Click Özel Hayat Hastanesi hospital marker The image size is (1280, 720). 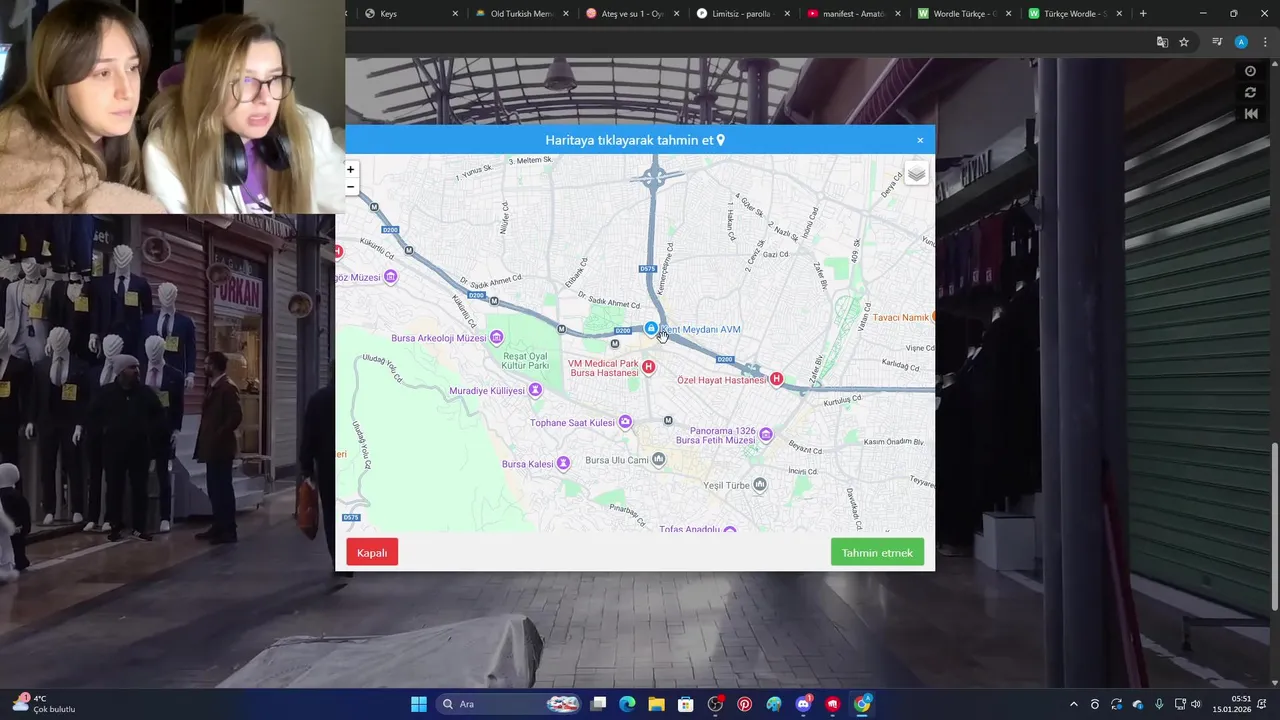(x=776, y=380)
